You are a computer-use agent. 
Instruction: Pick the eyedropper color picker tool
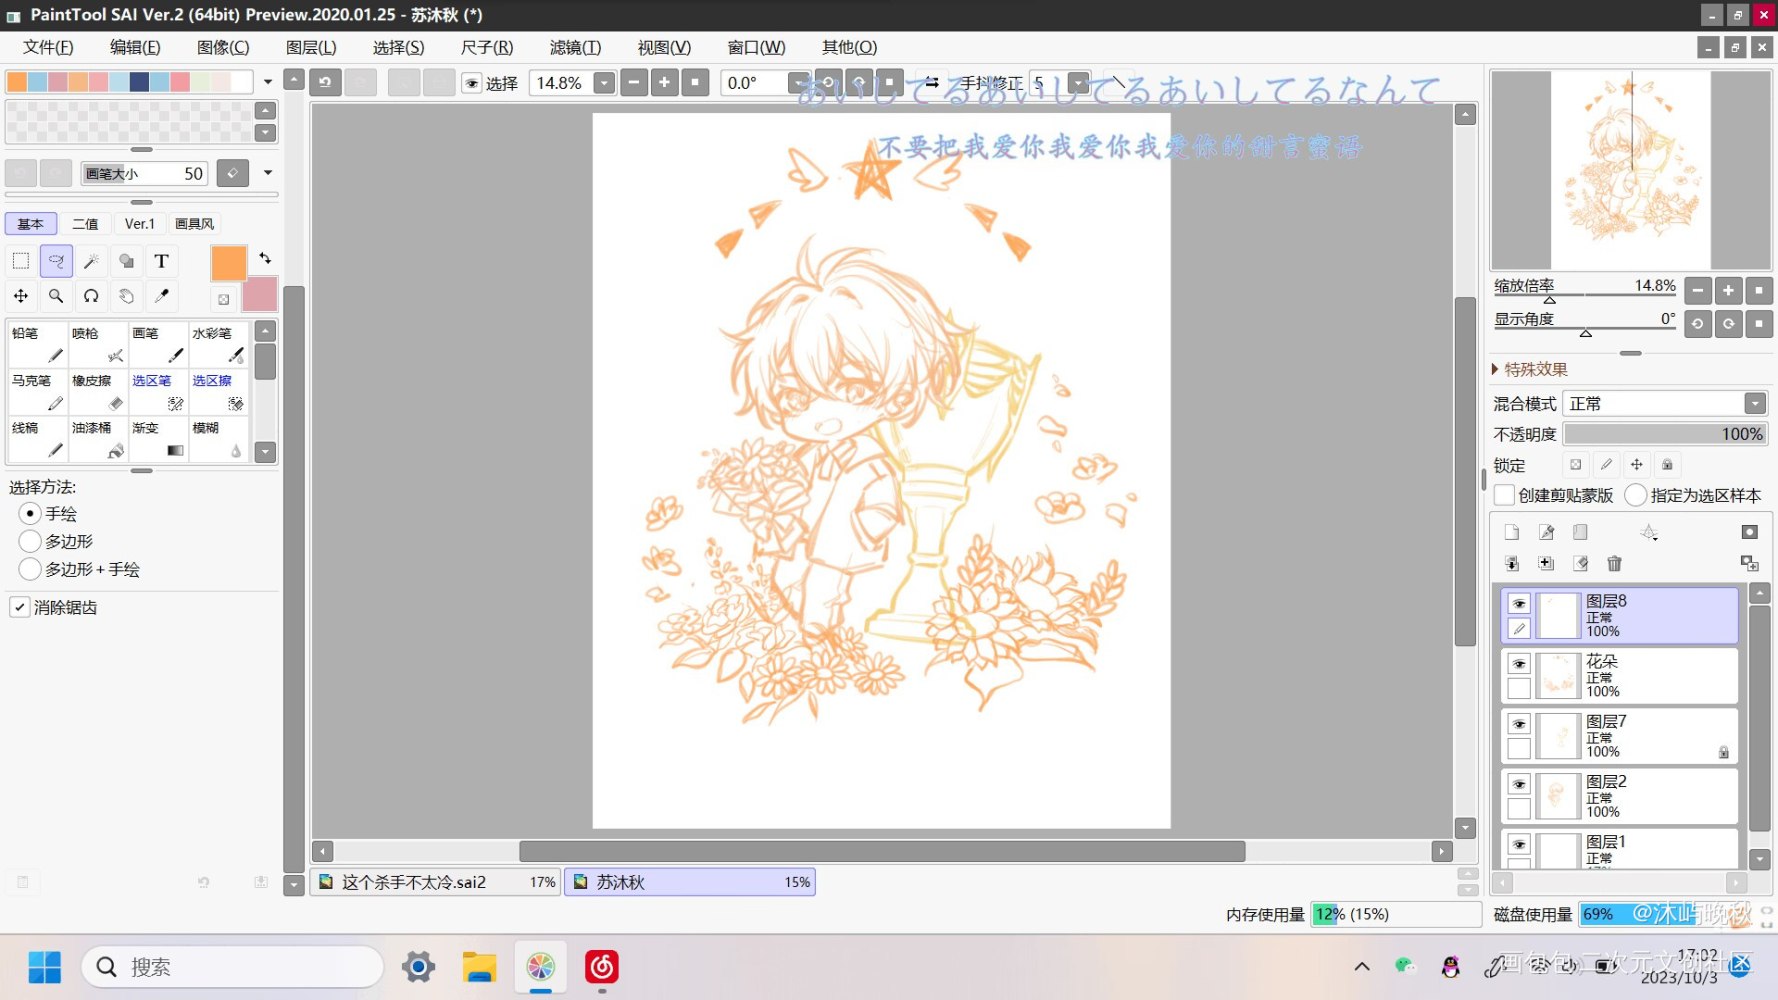point(161,296)
